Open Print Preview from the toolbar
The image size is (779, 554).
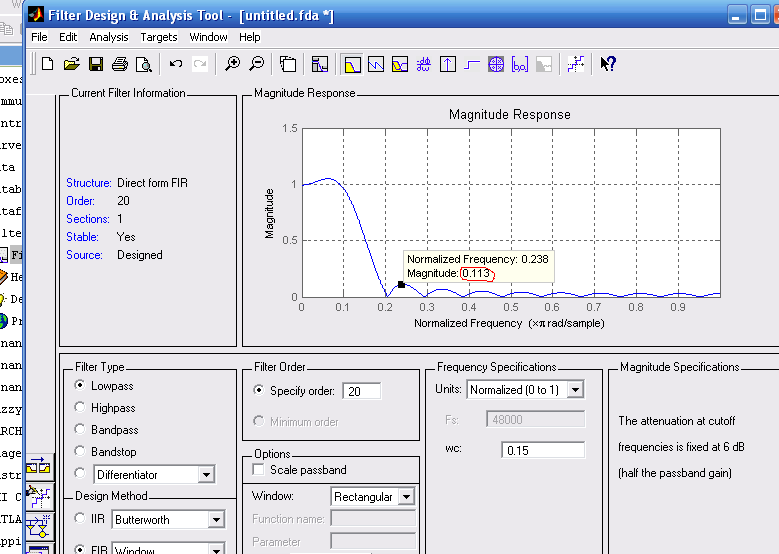click(x=144, y=64)
